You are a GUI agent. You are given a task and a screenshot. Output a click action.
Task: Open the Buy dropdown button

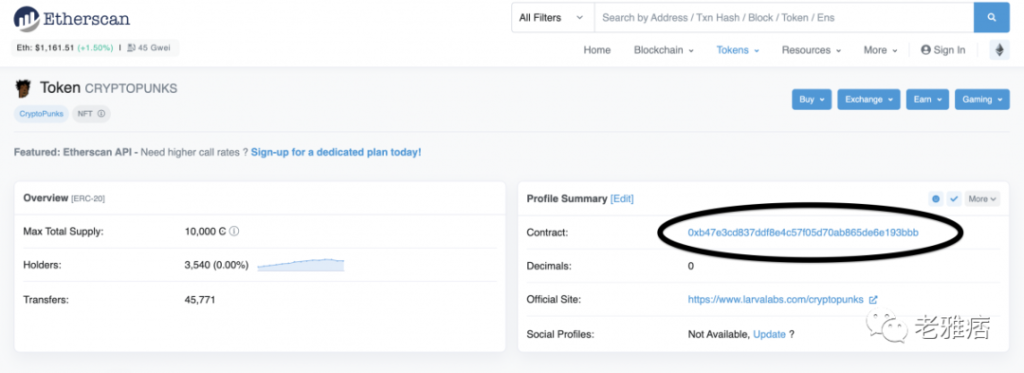(x=811, y=99)
